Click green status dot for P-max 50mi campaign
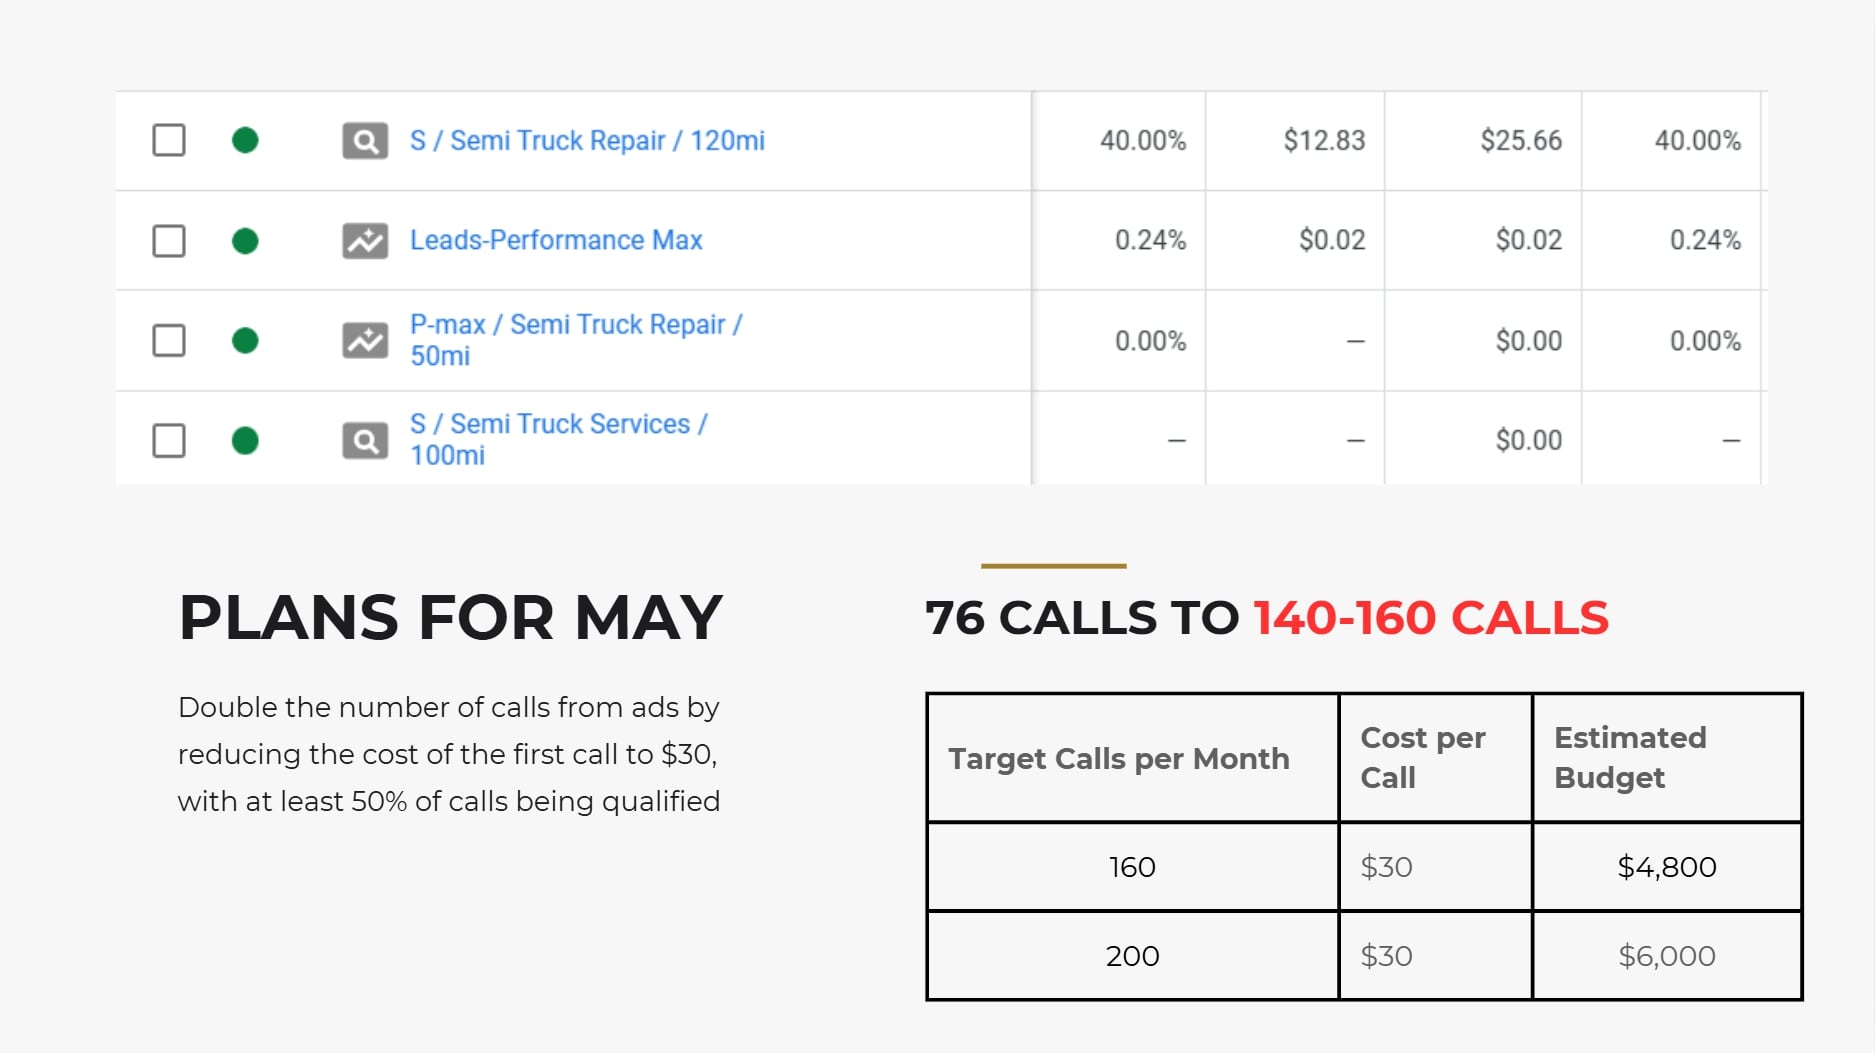1875x1053 pixels. click(x=245, y=341)
